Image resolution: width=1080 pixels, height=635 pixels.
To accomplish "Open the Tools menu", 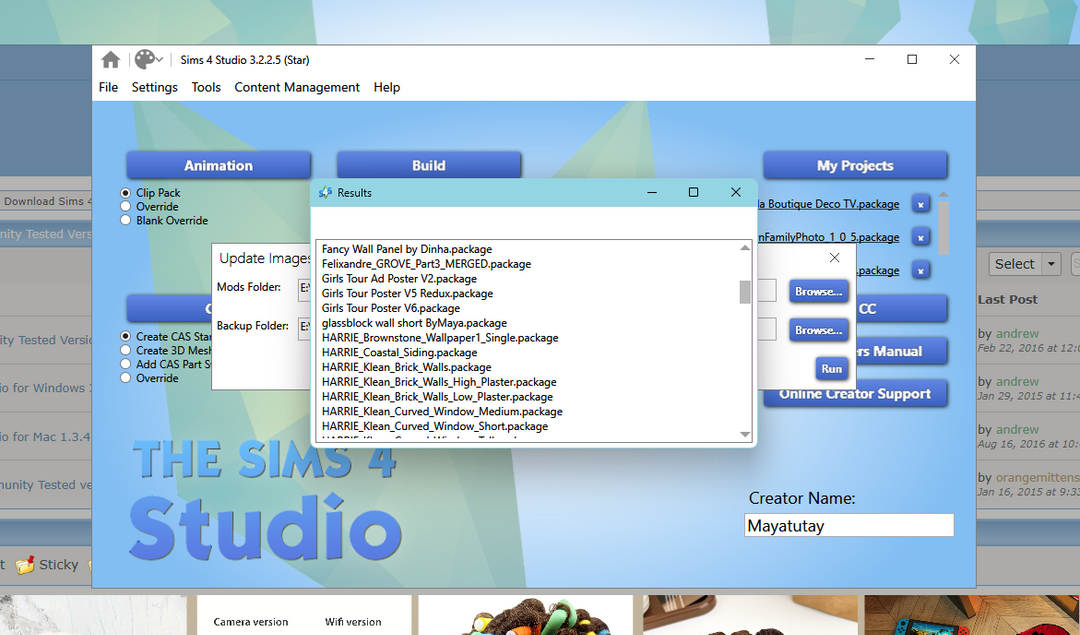I will [206, 87].
